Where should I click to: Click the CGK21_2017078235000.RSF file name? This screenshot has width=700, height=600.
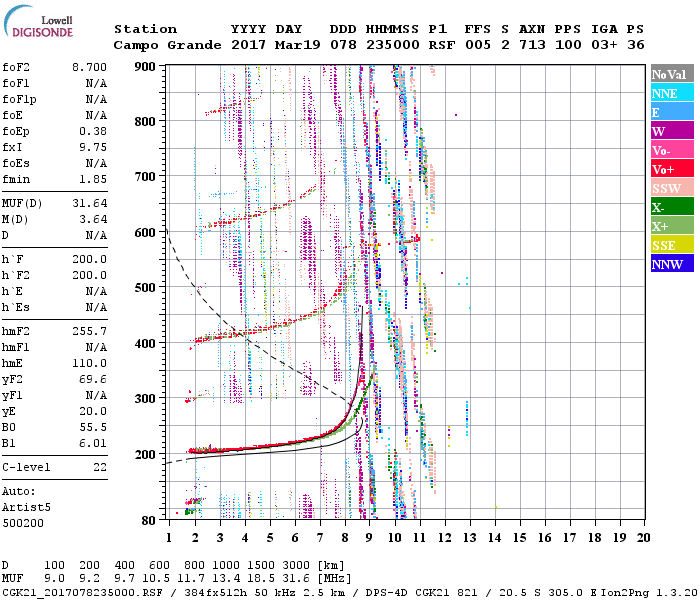82,592
